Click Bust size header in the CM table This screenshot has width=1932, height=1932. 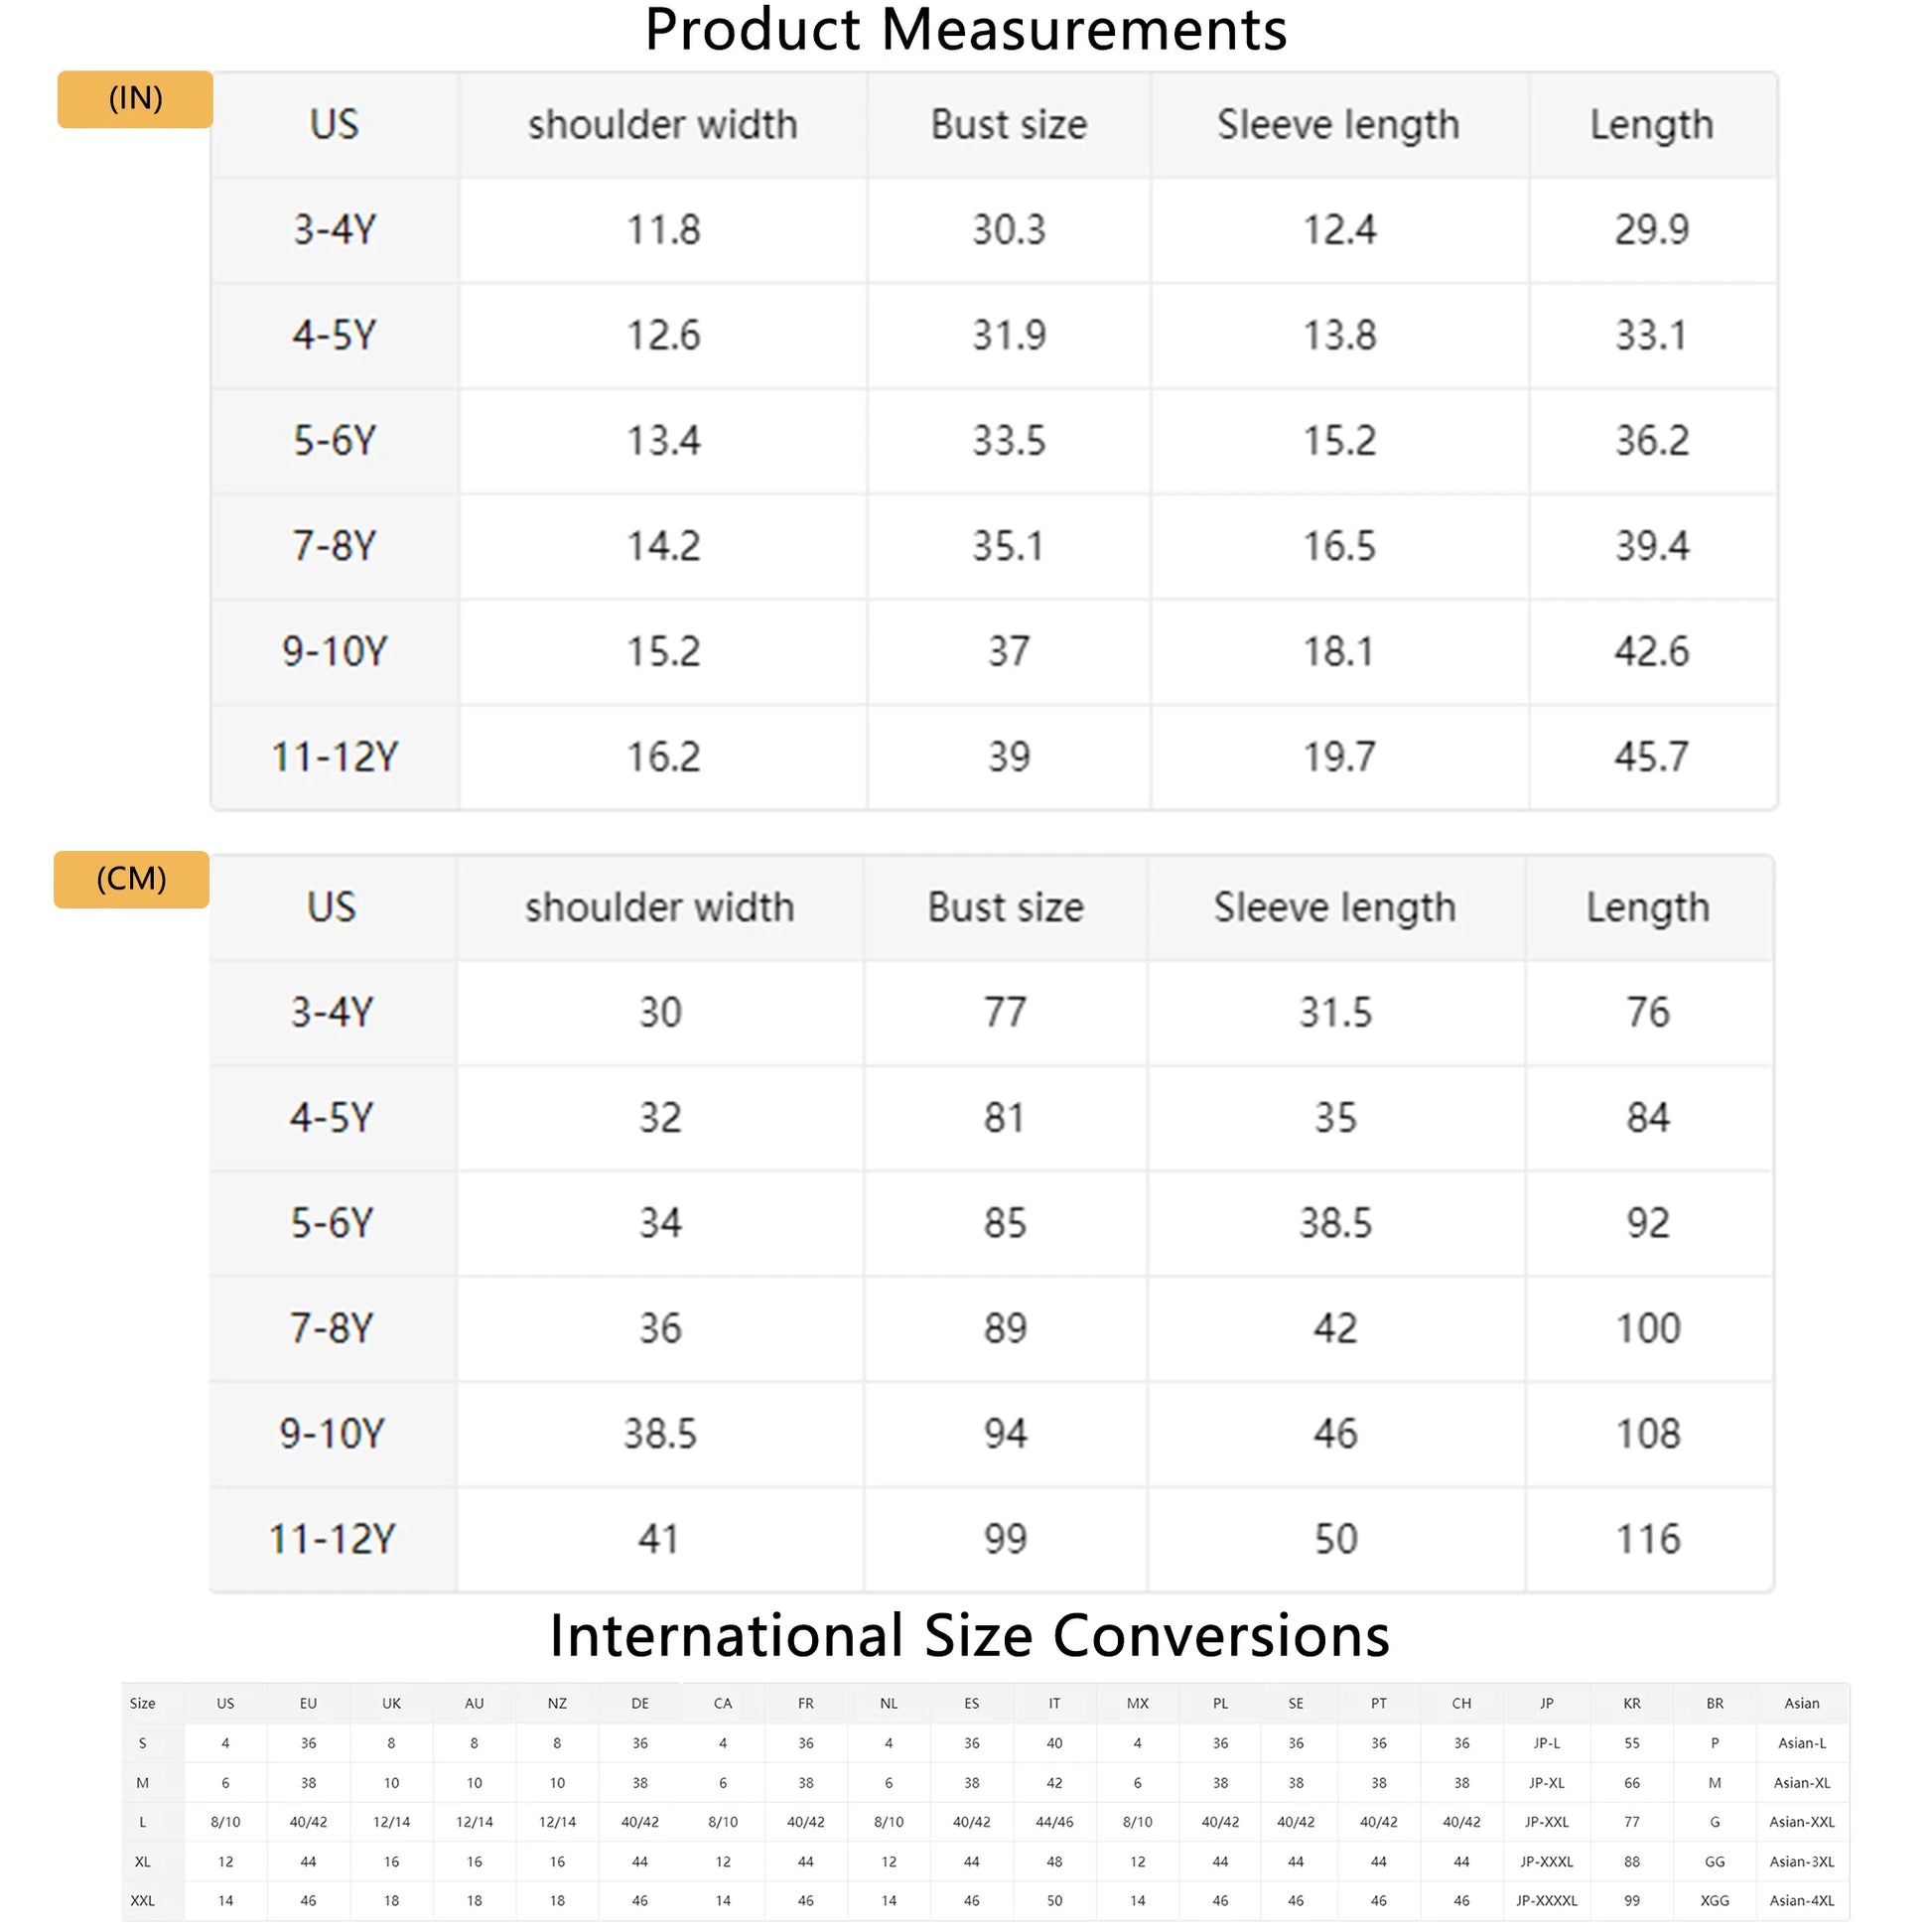click(1005, 907)
